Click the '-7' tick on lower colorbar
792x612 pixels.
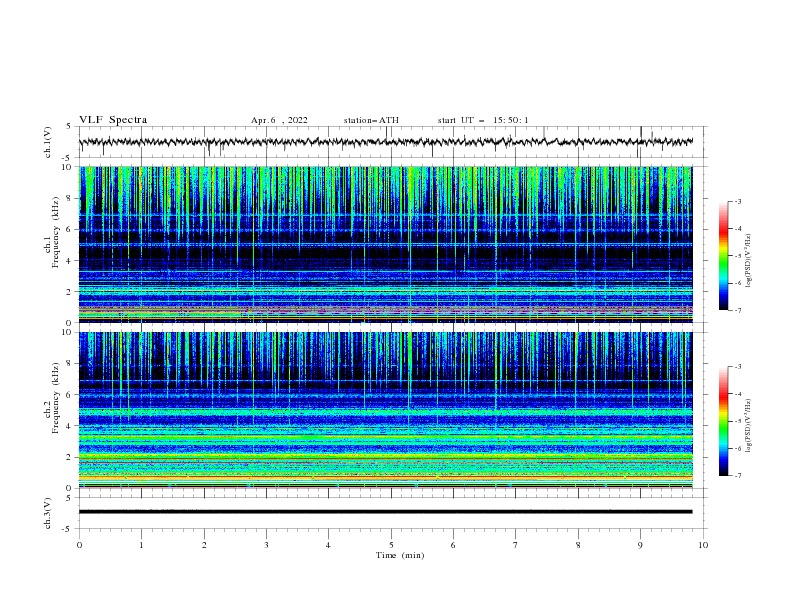[x=737, y=476]
